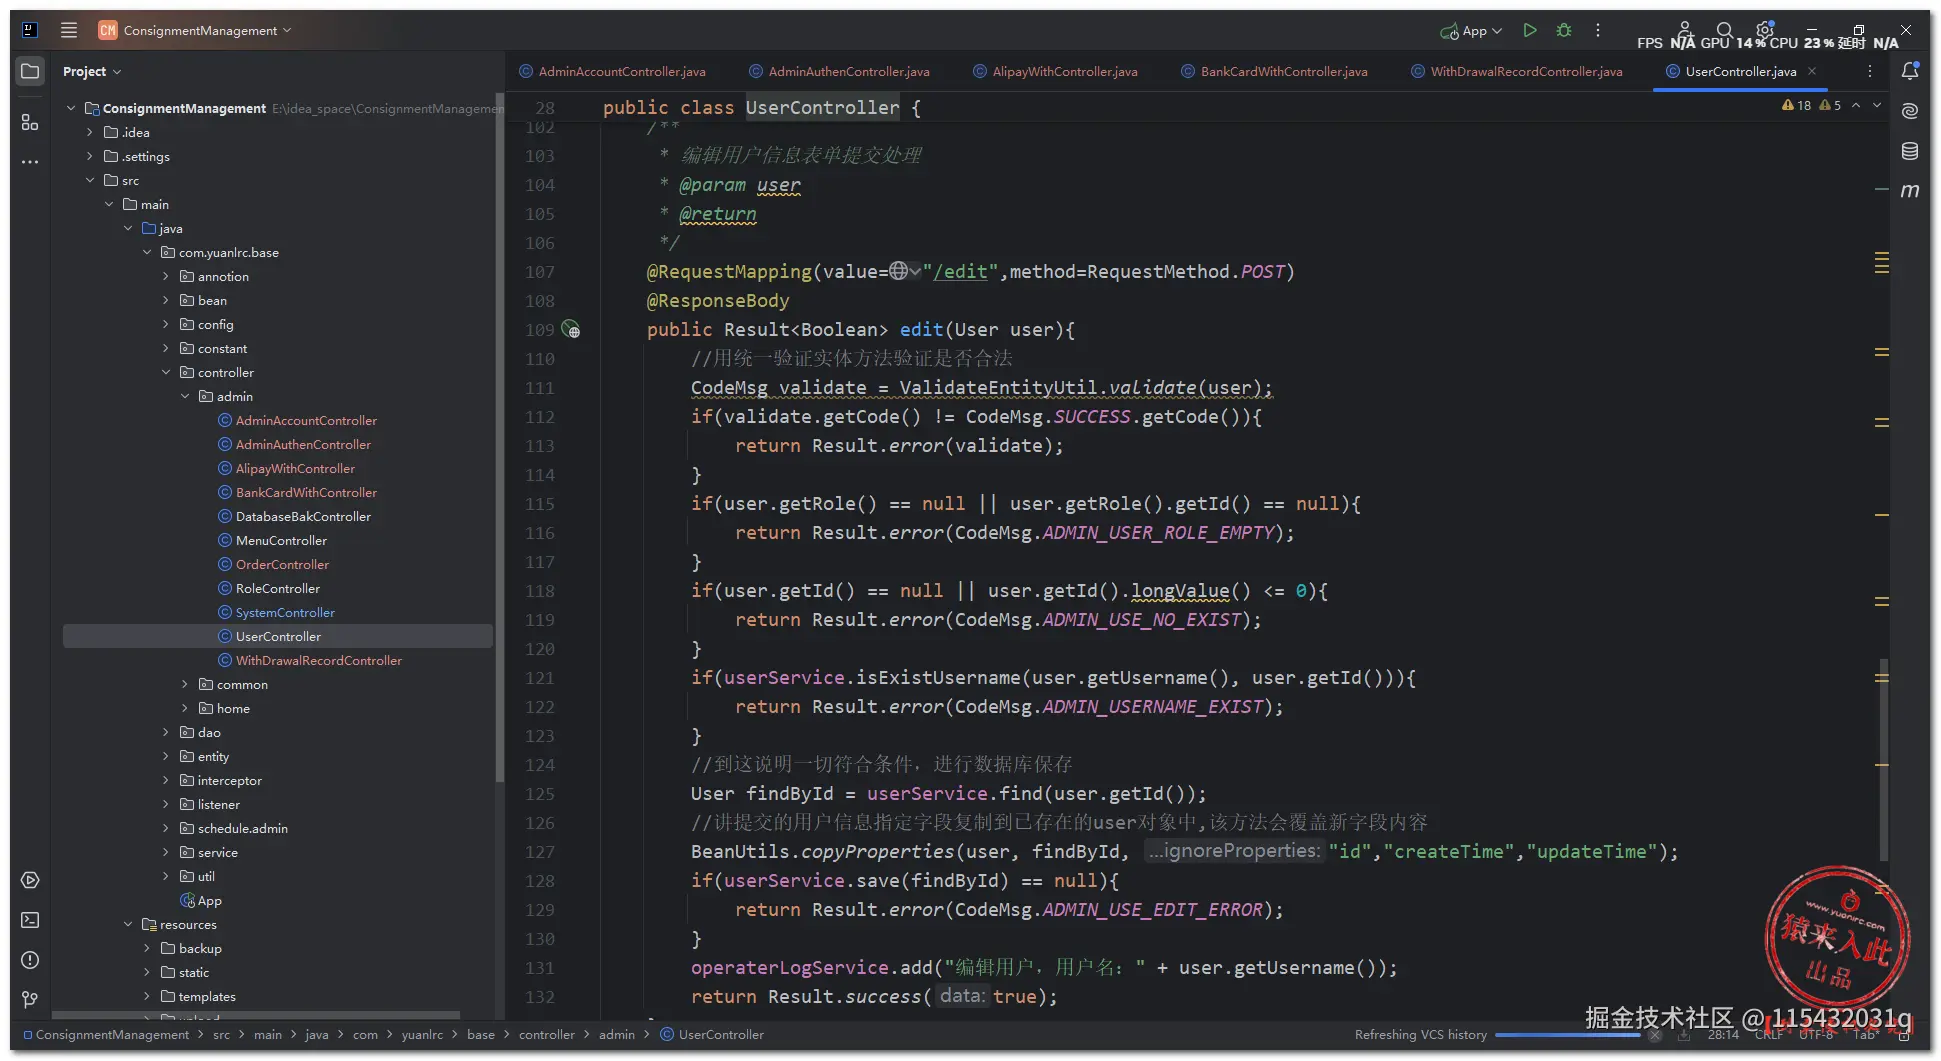Expand the service package
The image size is (1941, 1061).
(166, 852)
